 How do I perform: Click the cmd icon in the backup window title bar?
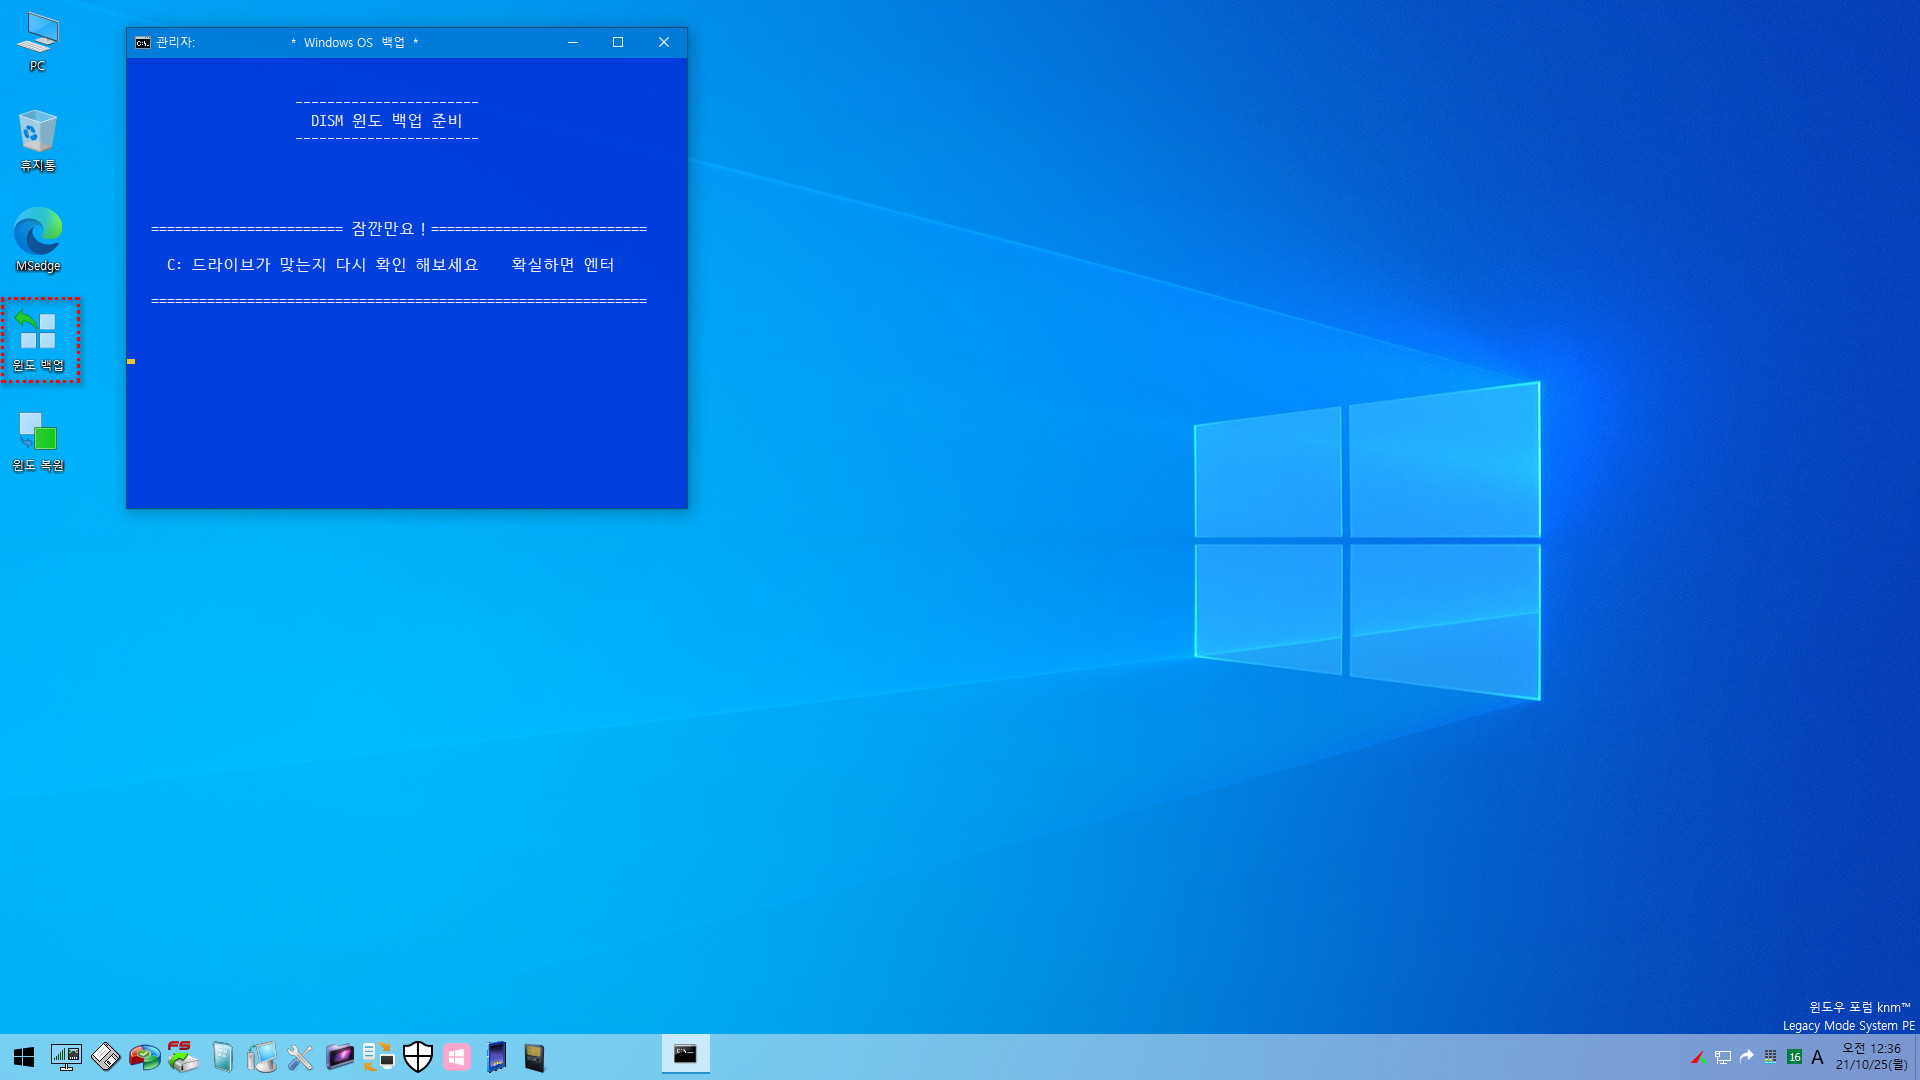coord(143,42)
